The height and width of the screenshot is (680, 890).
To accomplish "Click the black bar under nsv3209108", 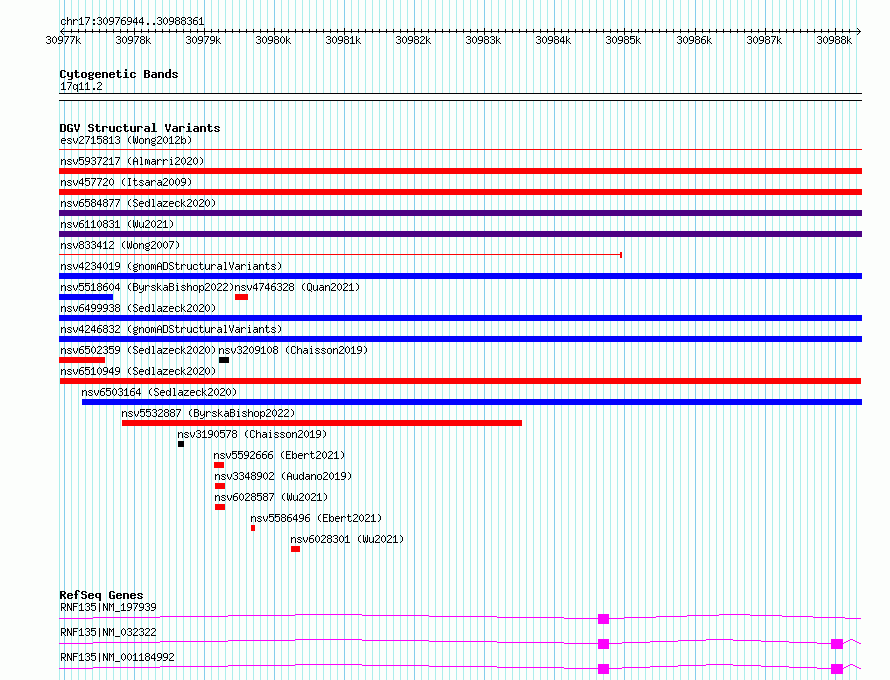I will pos(224,360).
